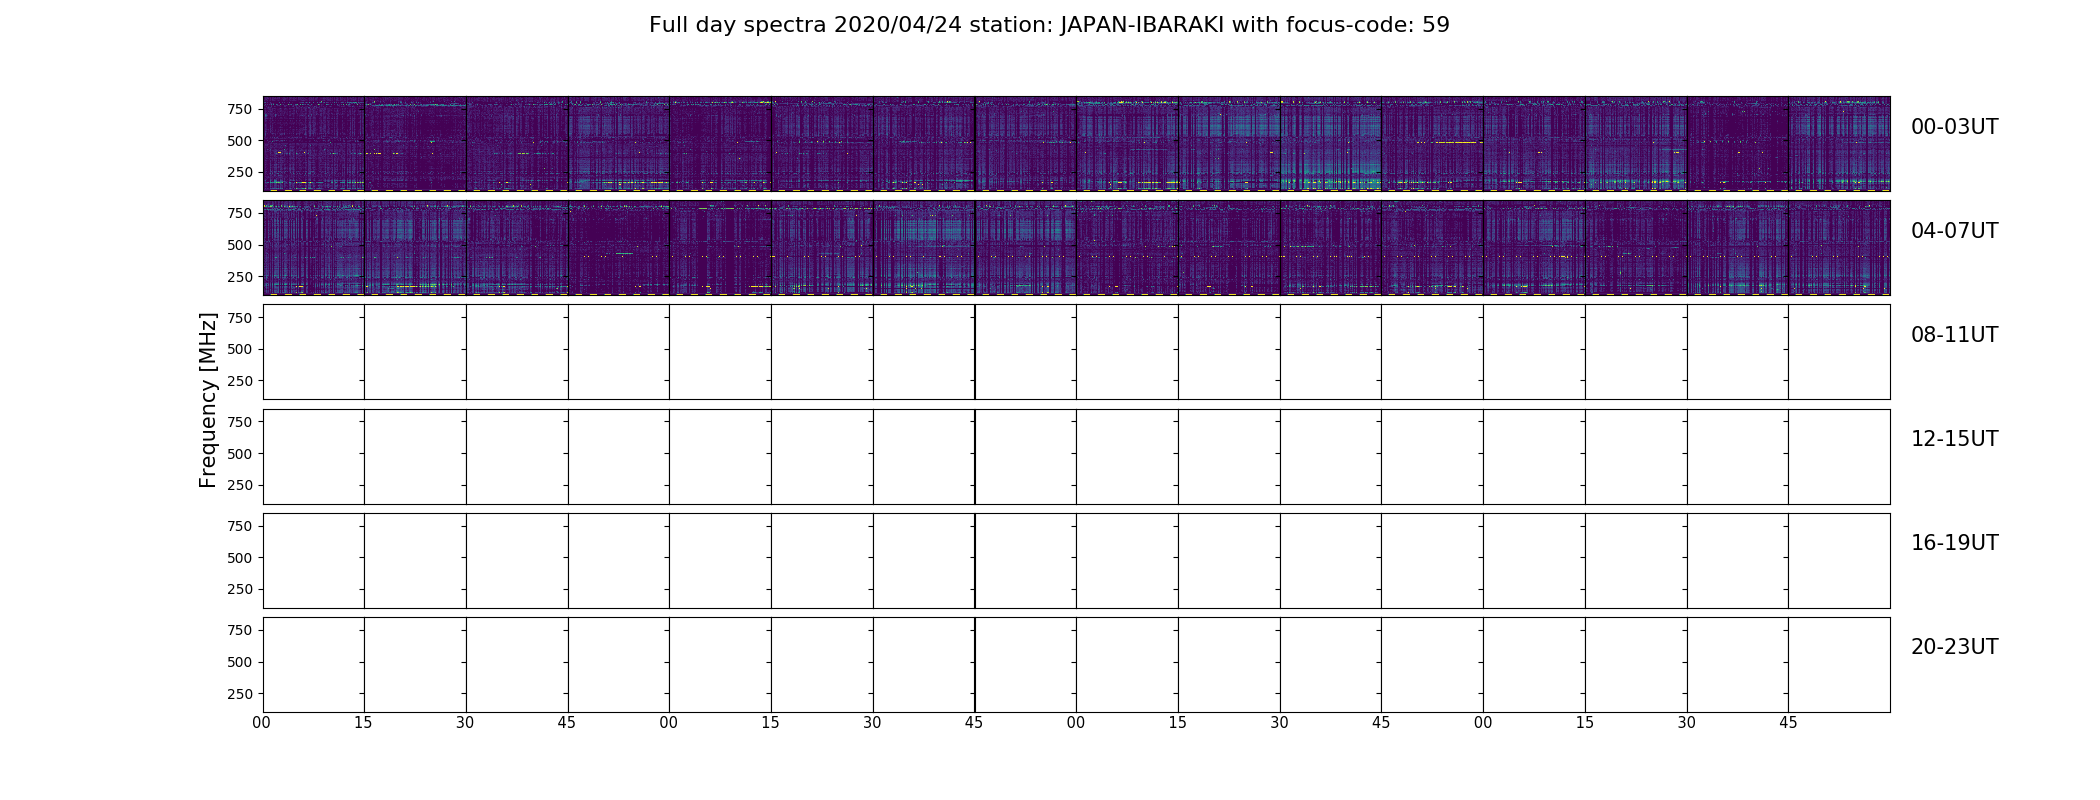Open the 04-07UT spectrogram panel
Image resolution: width=2100 pixels, height=800 pixels.
(1076, 248)
